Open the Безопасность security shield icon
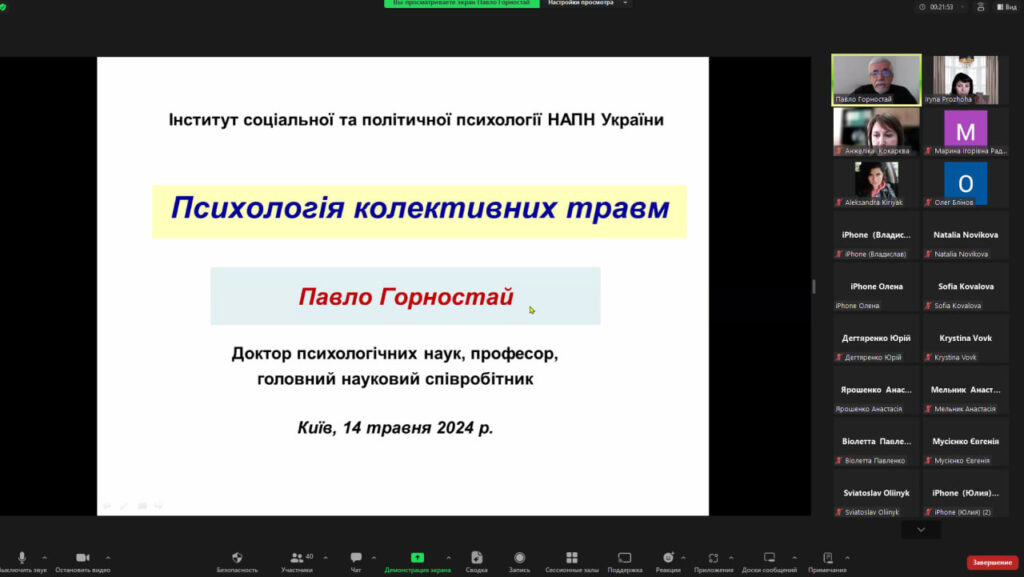 click(237, 558)
